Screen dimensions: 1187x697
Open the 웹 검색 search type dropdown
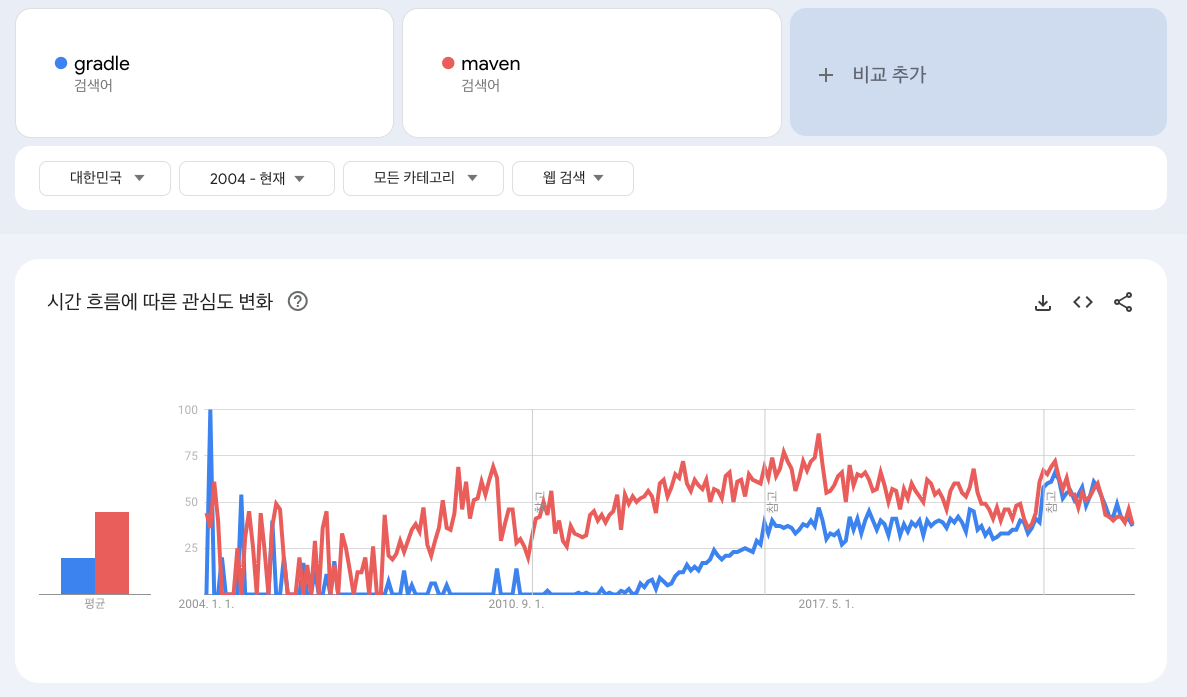click(x=572, y=178)
